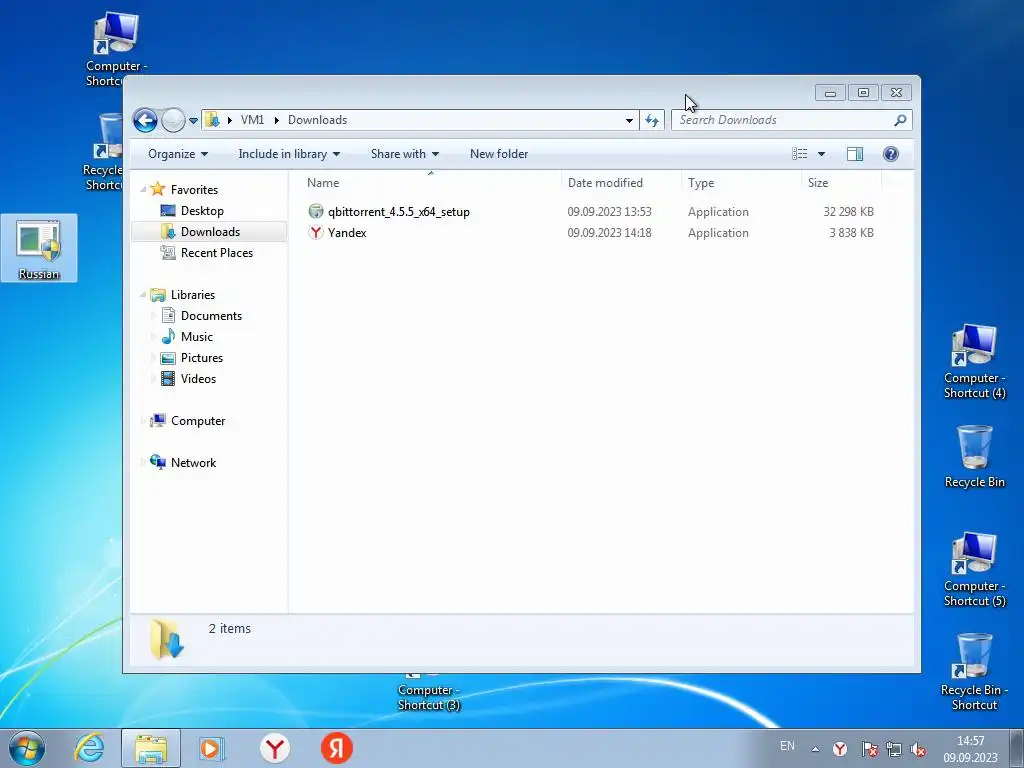The width and height of the screenshot is (1024, 768).
Task: Select Network in the navigation pane
Action: [x=193, y=463]
